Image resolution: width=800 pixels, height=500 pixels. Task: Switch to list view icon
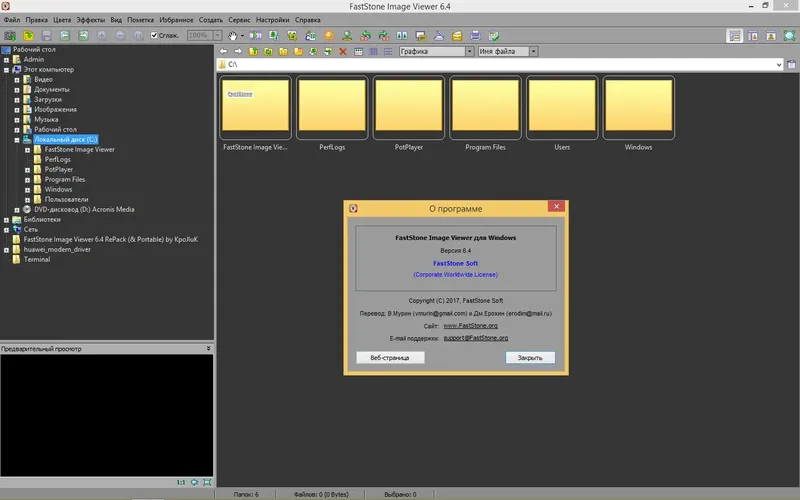(388, 51)
